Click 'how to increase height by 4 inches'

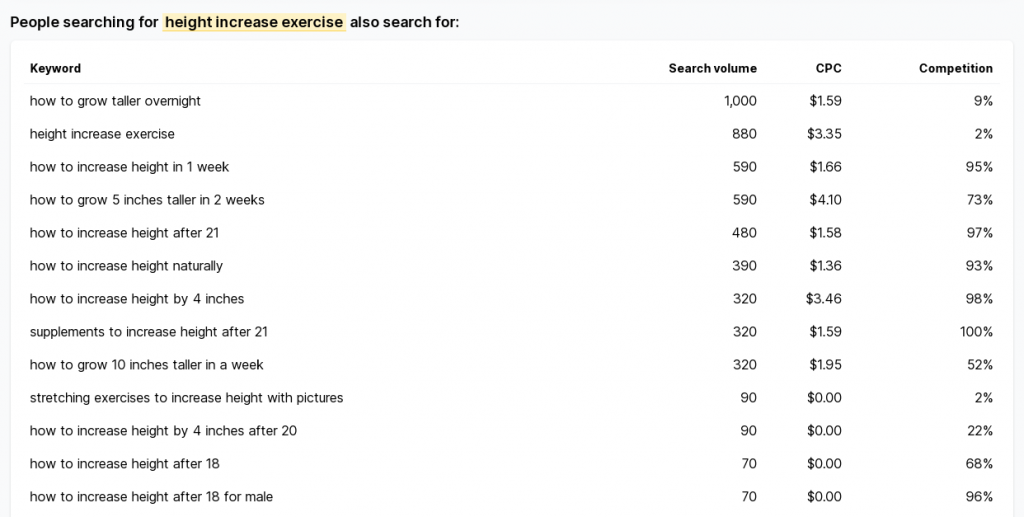click(x=137, y=299)
